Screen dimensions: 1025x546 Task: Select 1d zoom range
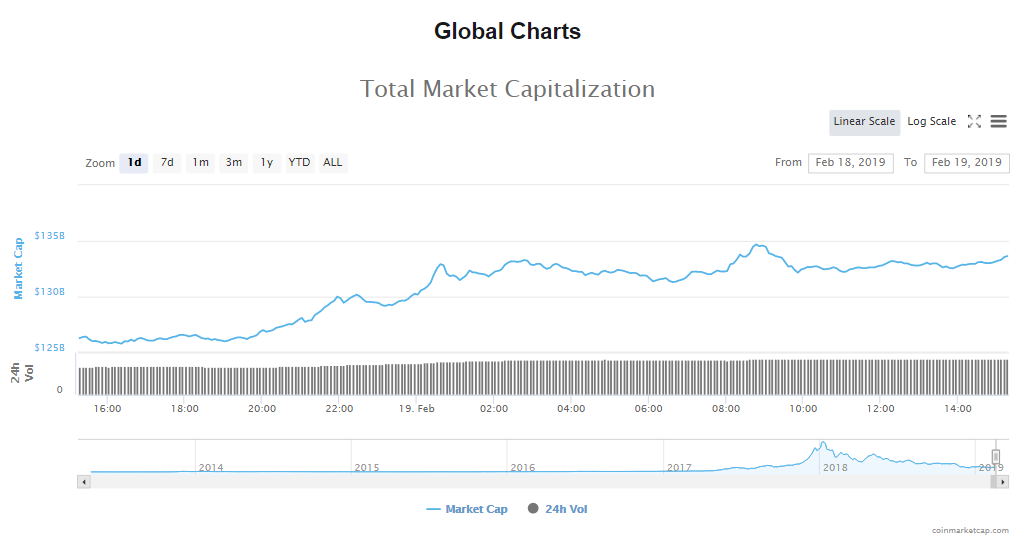[x=134, y=163]
